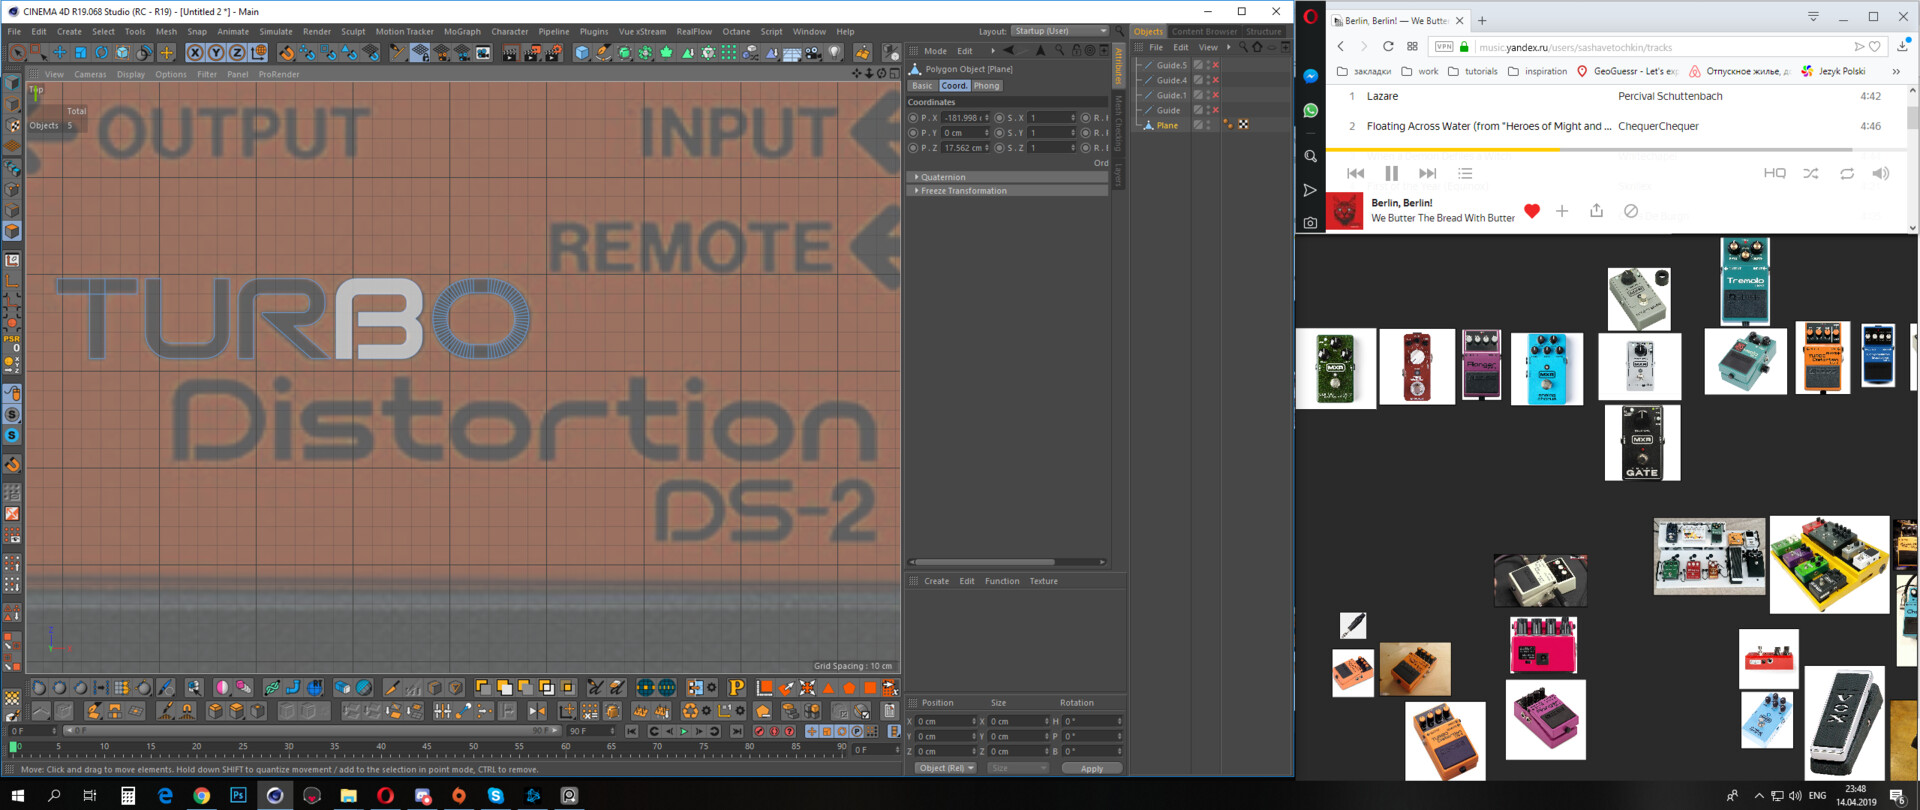
Task: Select the Scale tool in top toolbar
Action: pyautogui.click(x=80, y=52)
